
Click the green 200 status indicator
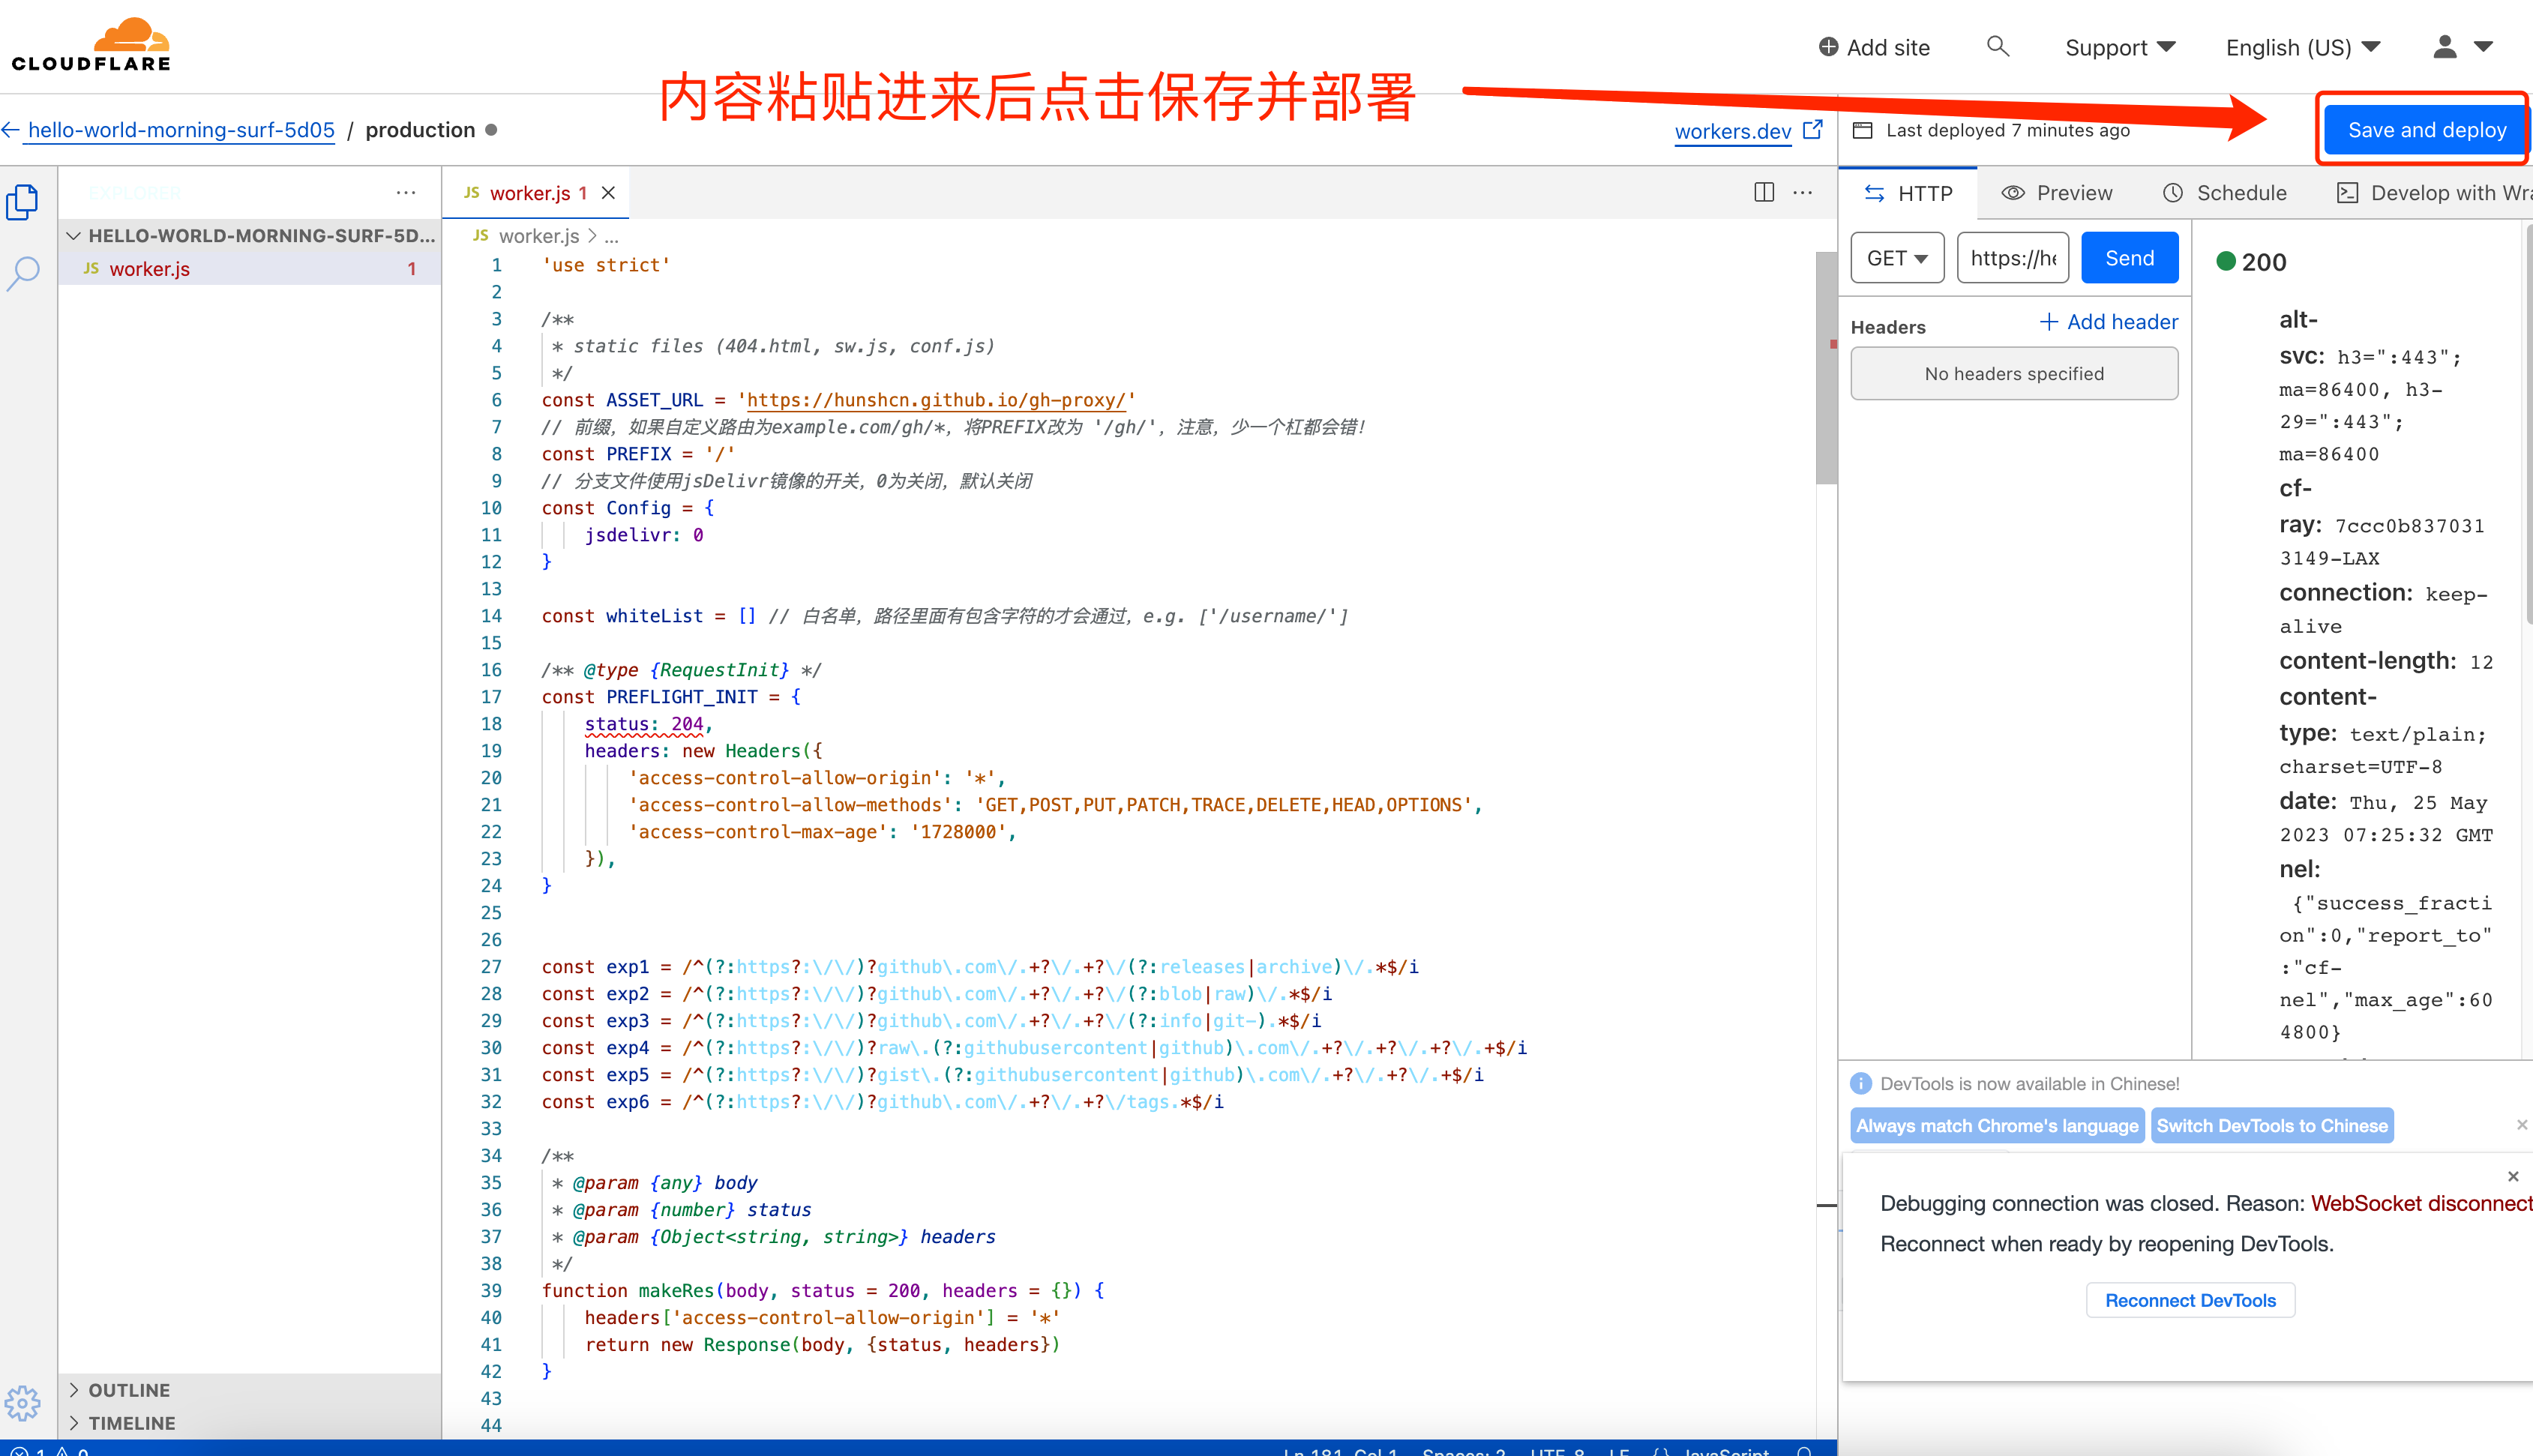2226,262
